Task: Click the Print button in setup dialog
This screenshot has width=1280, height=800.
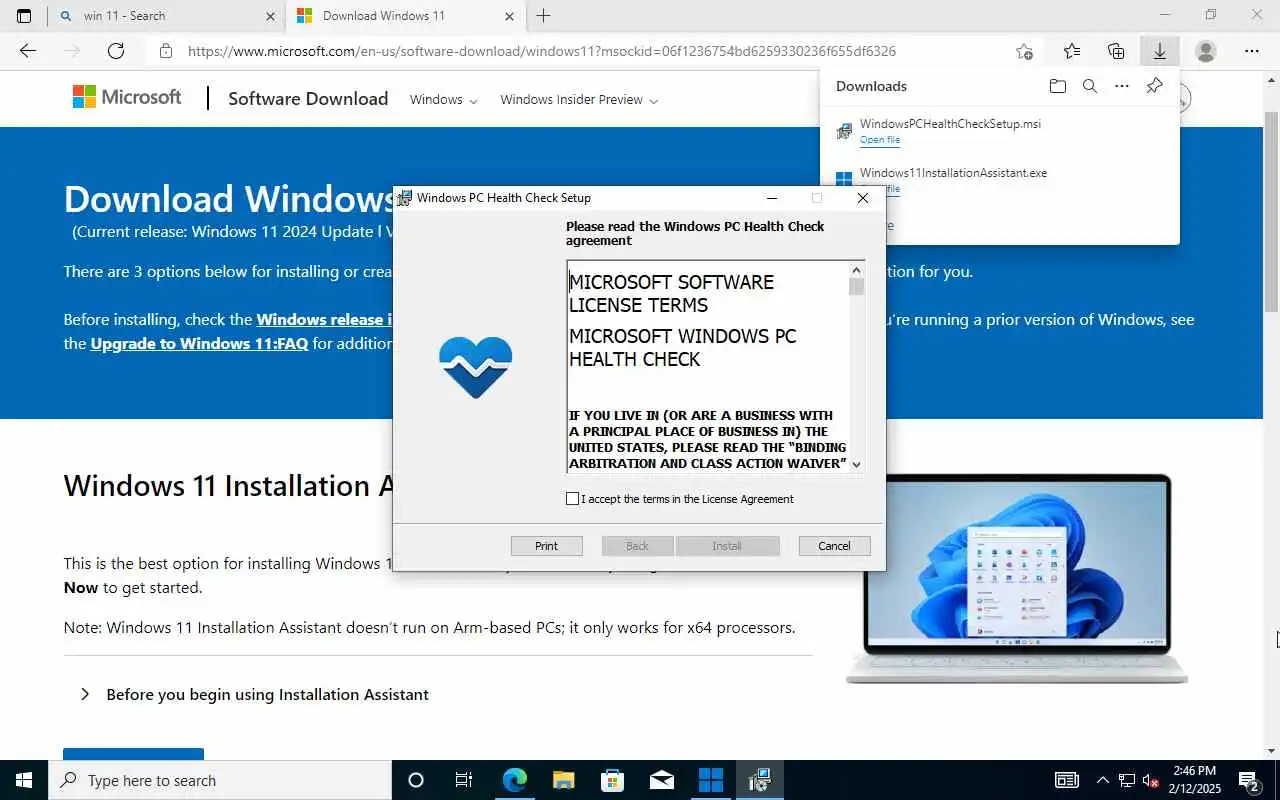Action: (x=546, y=546)
